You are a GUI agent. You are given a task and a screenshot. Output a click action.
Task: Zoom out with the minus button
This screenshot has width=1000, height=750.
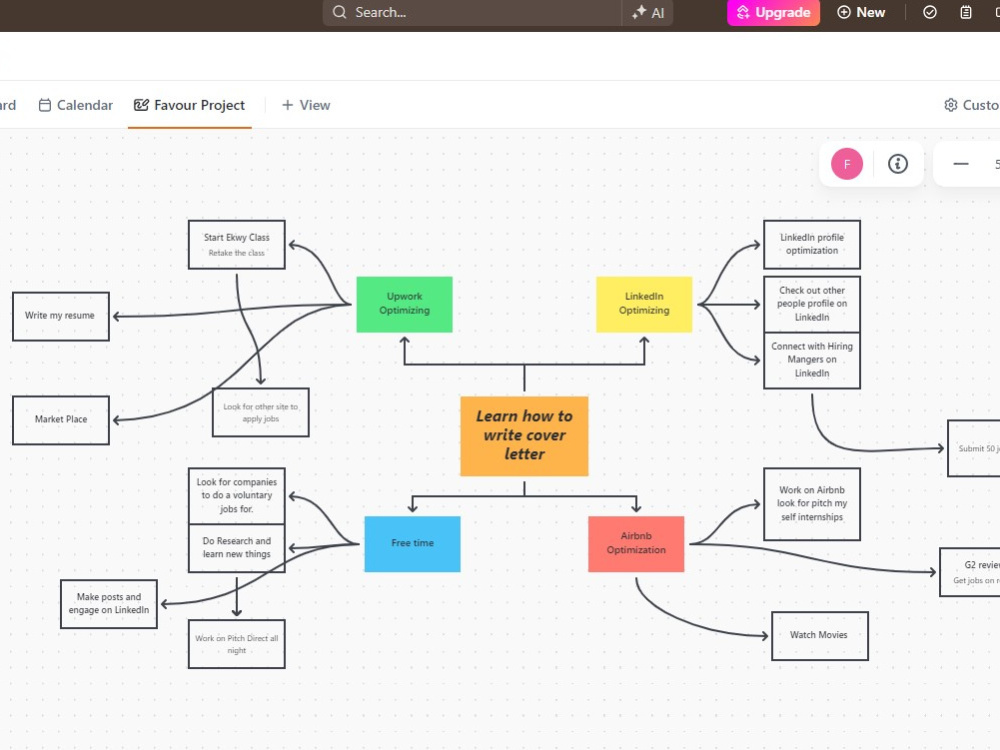[961, 164]
